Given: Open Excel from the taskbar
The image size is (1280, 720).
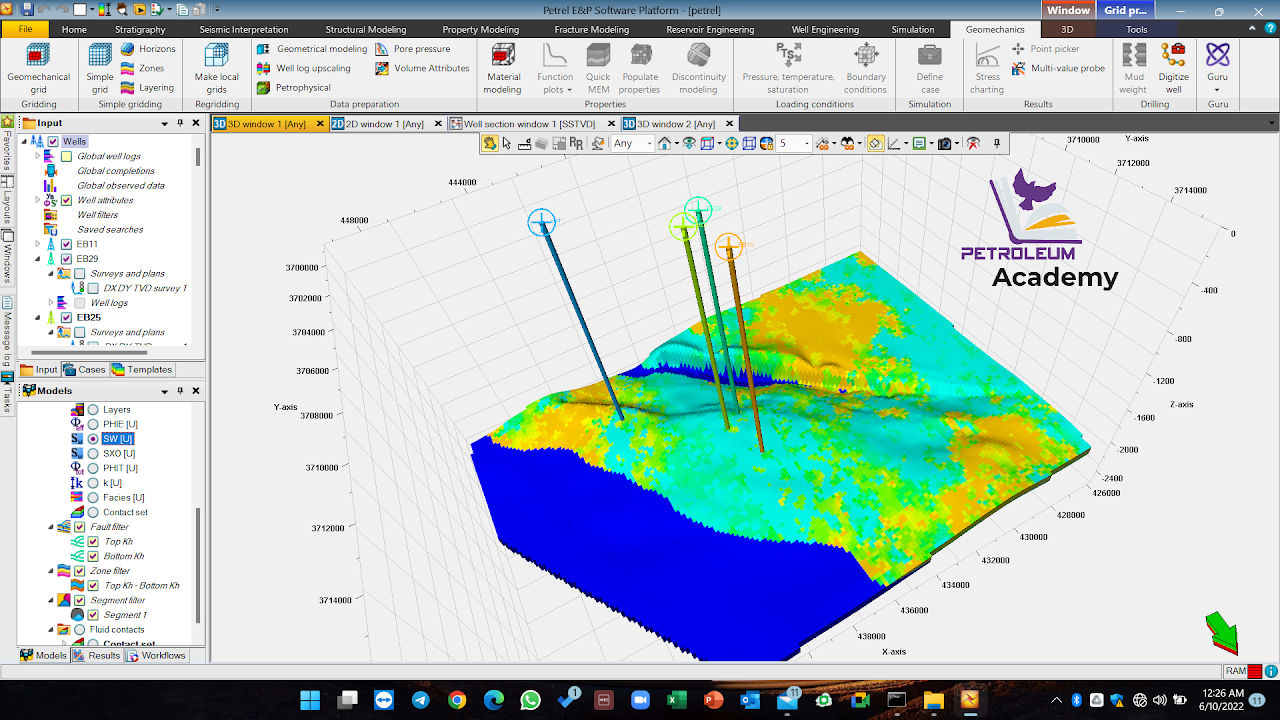Looking at the screenshot, I should [x=676, y=700].
